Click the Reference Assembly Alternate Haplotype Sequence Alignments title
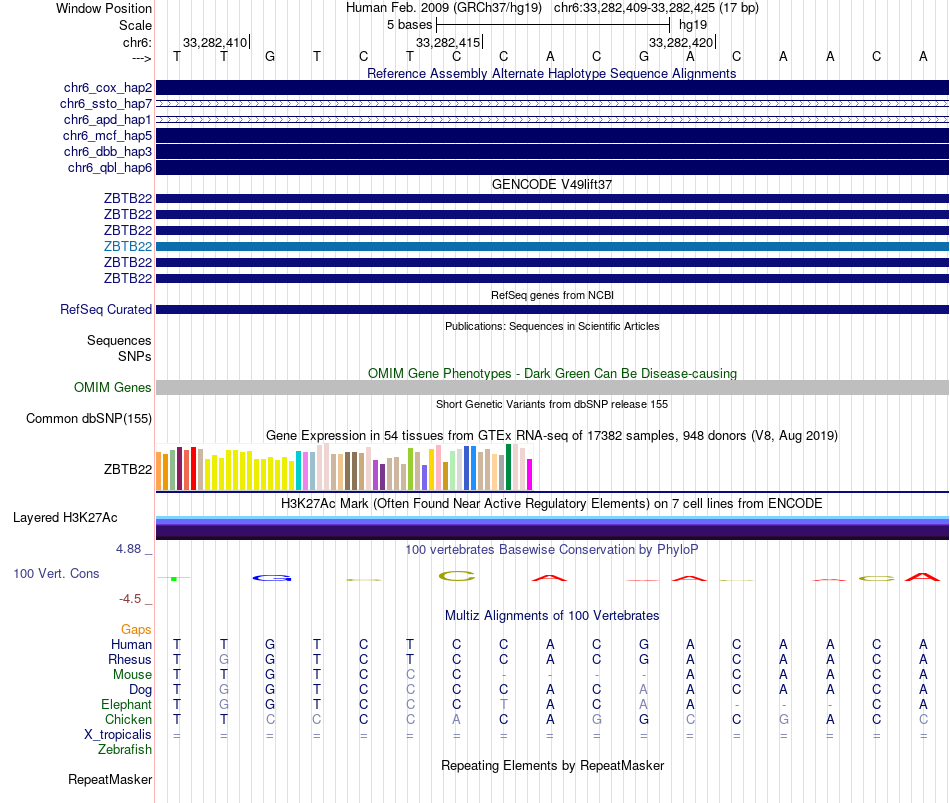 551,73
